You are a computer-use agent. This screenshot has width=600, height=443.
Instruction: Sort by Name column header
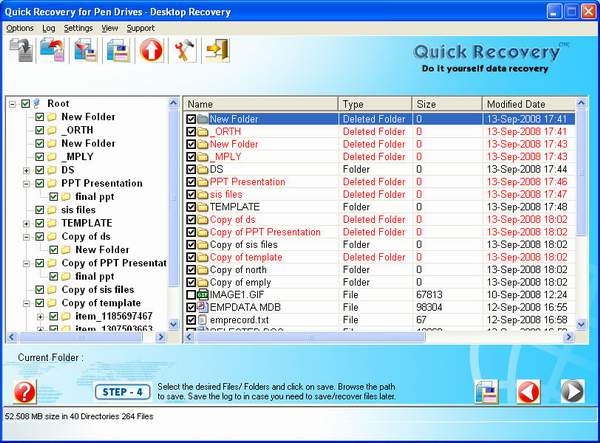click(261, 104)
